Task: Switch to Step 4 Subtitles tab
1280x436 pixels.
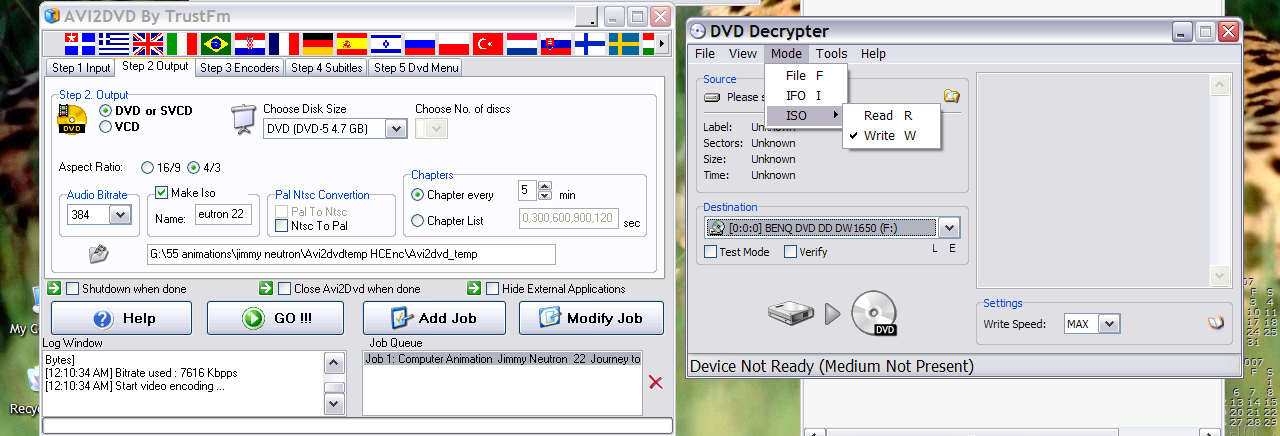Action: pos(327,68)
